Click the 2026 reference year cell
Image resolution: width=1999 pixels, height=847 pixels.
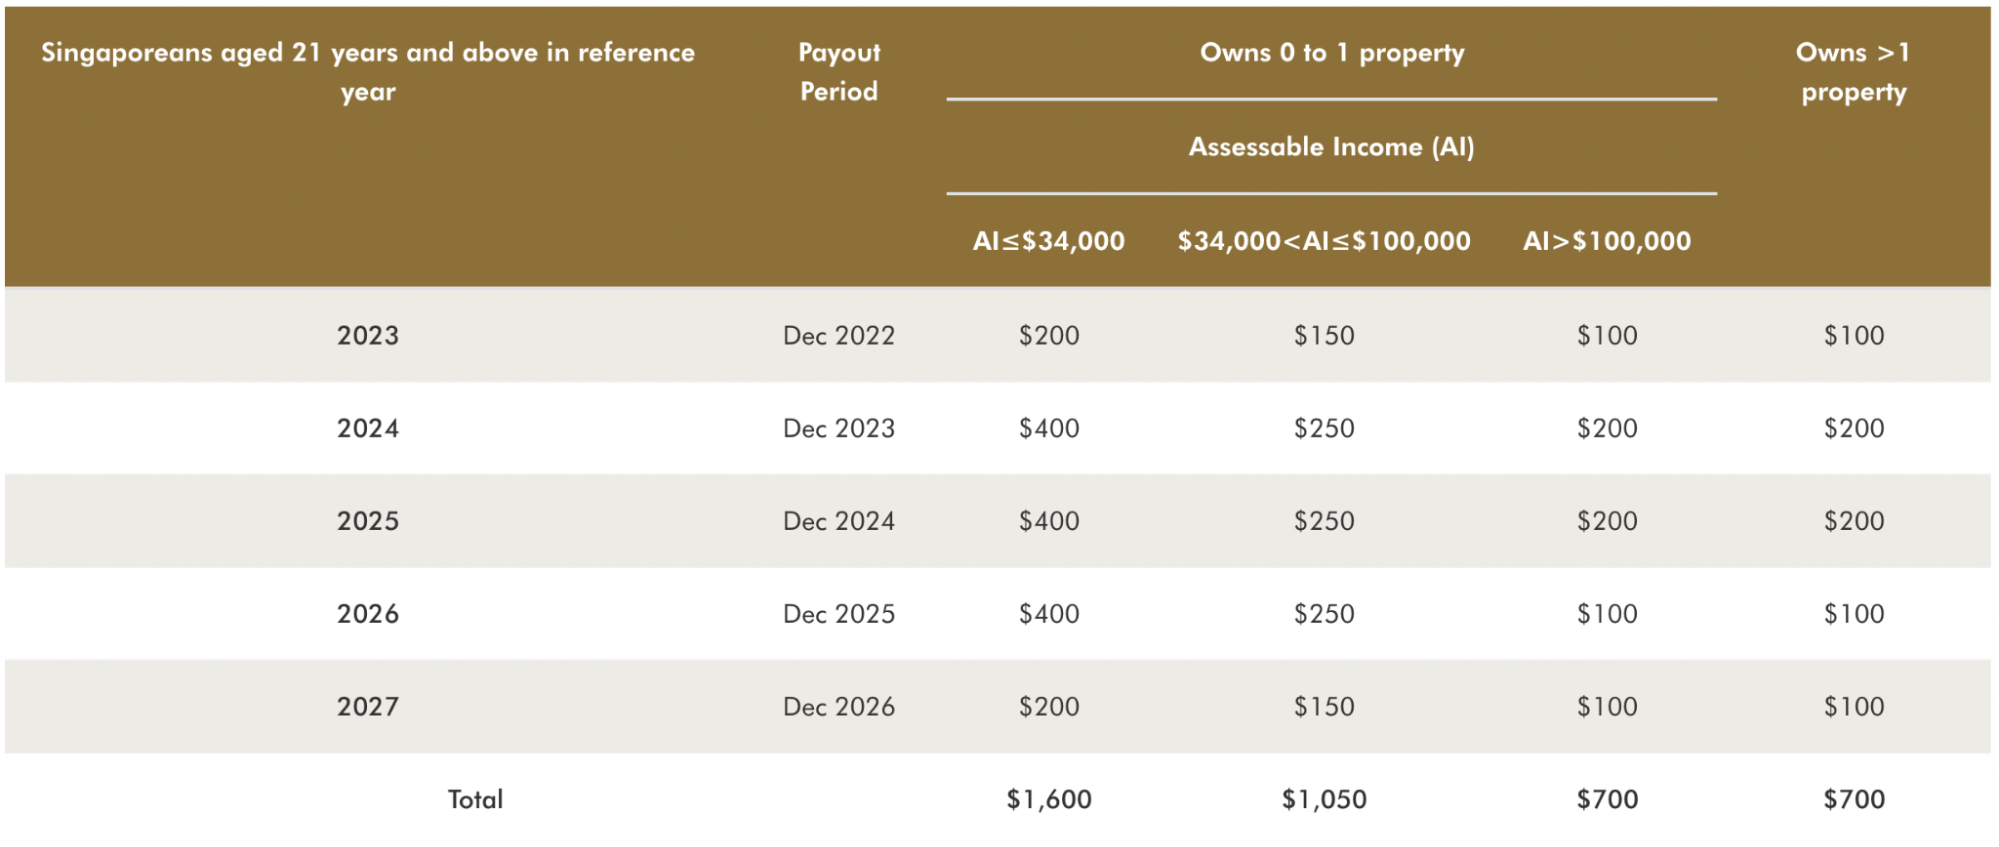pyautogui.click(x=368, y=614)
